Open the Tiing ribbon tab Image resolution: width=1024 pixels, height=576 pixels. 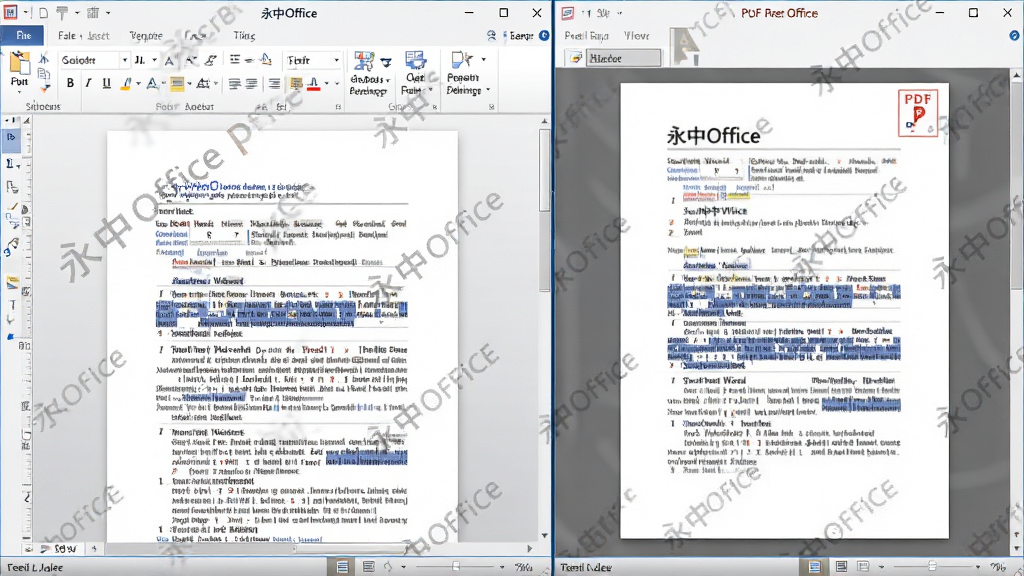(x=244, y=35)
